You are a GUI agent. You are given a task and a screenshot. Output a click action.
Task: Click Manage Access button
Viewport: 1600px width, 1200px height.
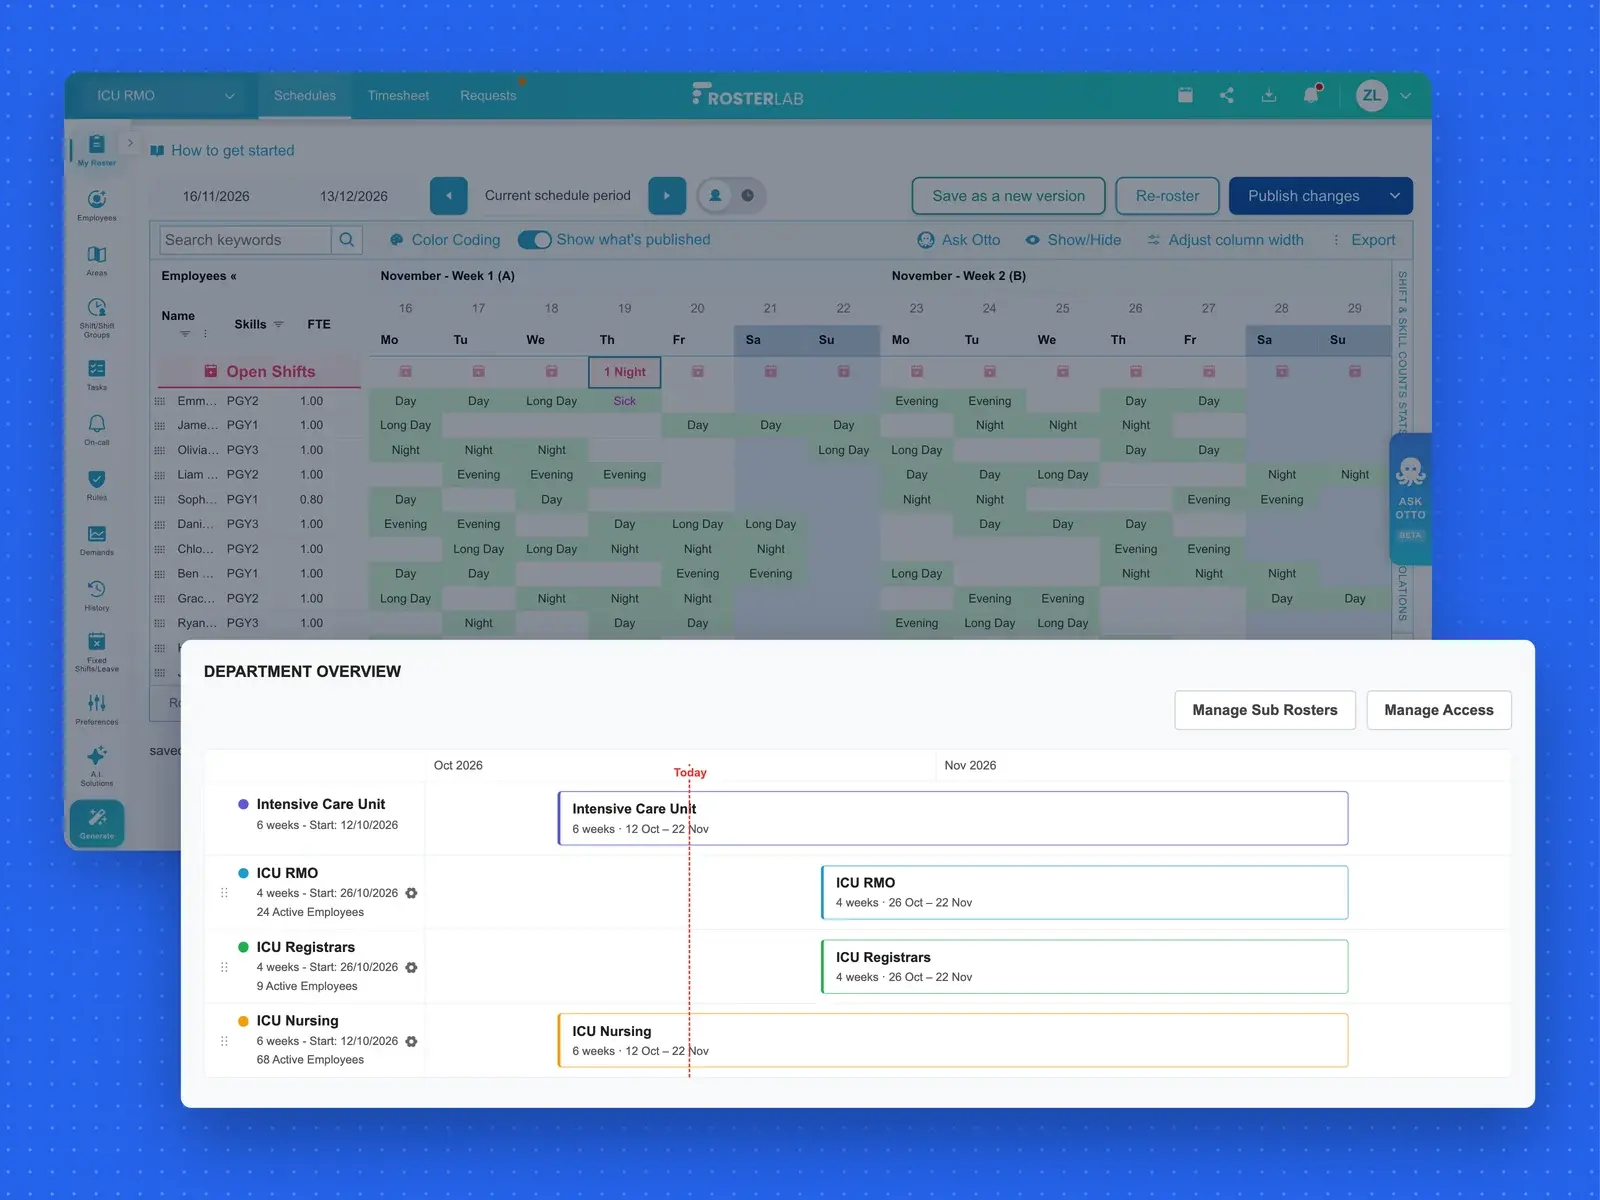1439,710
